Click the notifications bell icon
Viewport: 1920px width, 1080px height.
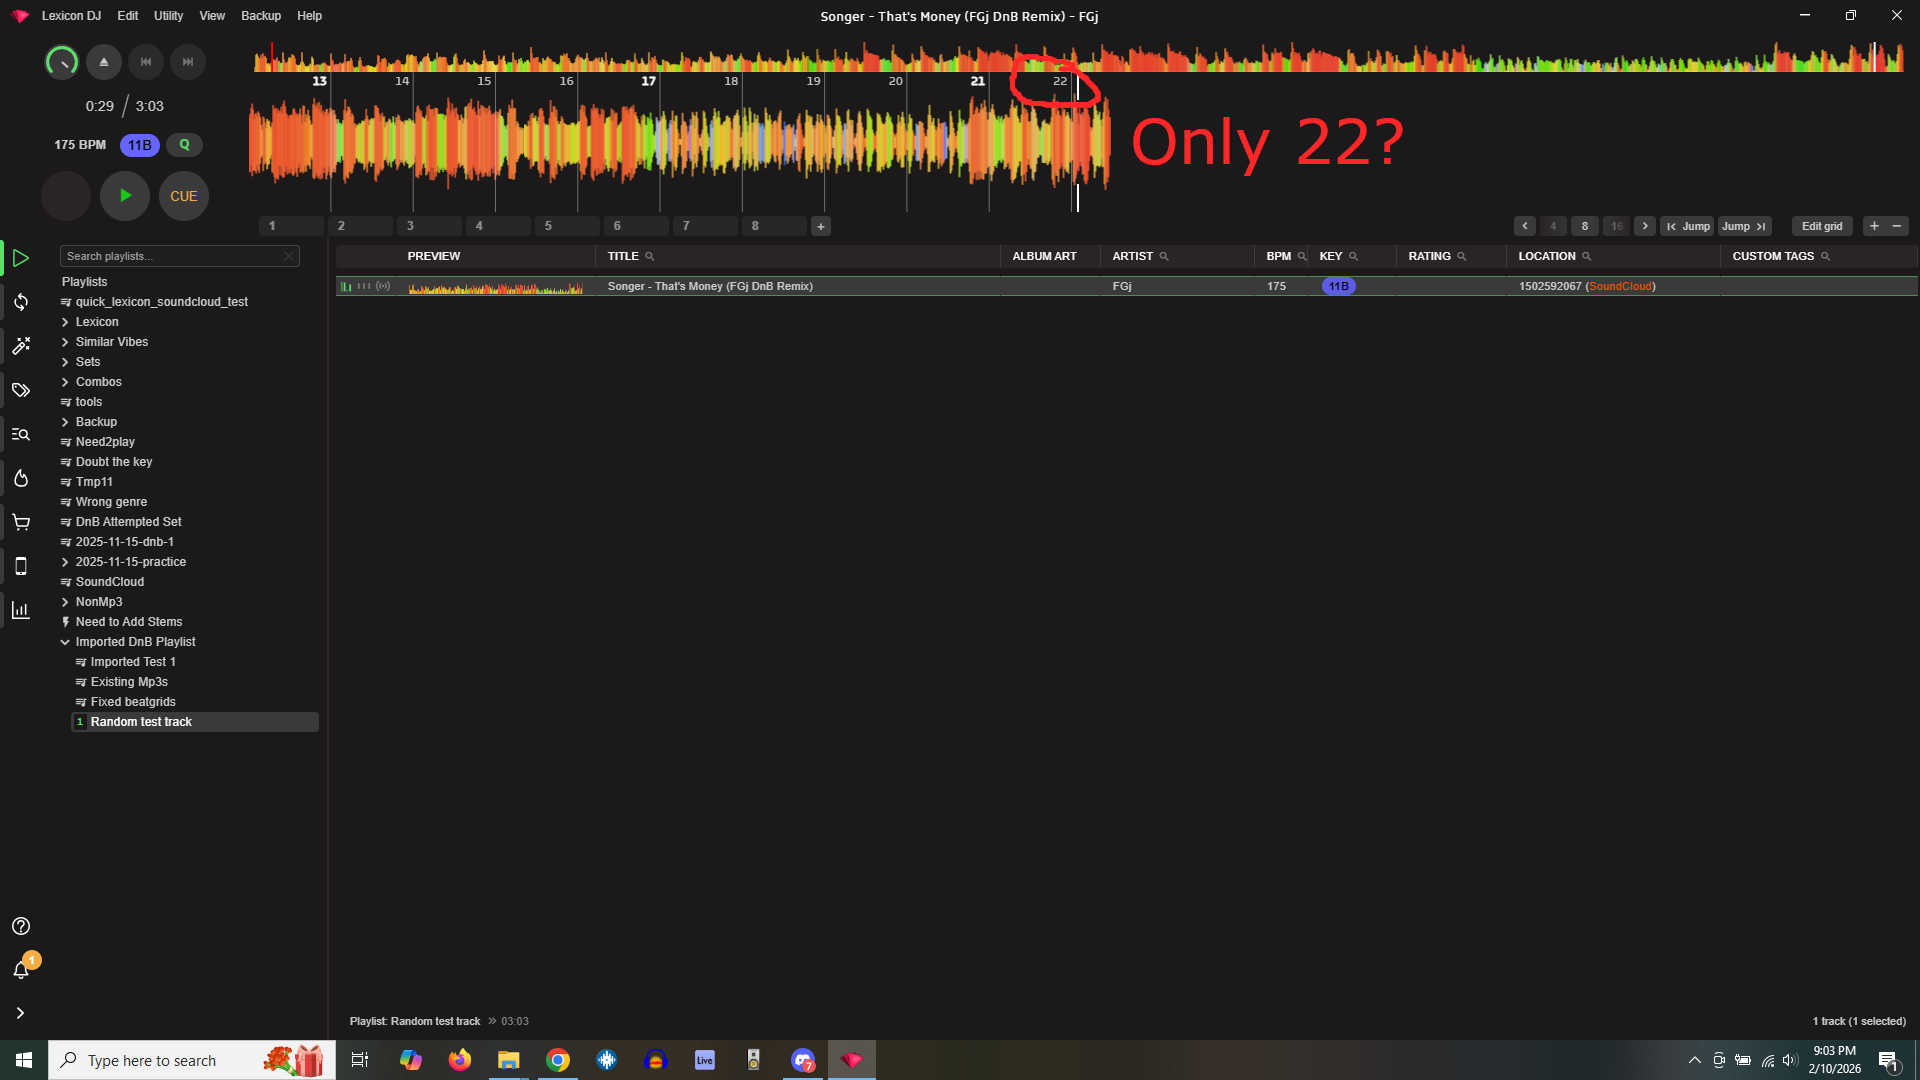(21, 970)
